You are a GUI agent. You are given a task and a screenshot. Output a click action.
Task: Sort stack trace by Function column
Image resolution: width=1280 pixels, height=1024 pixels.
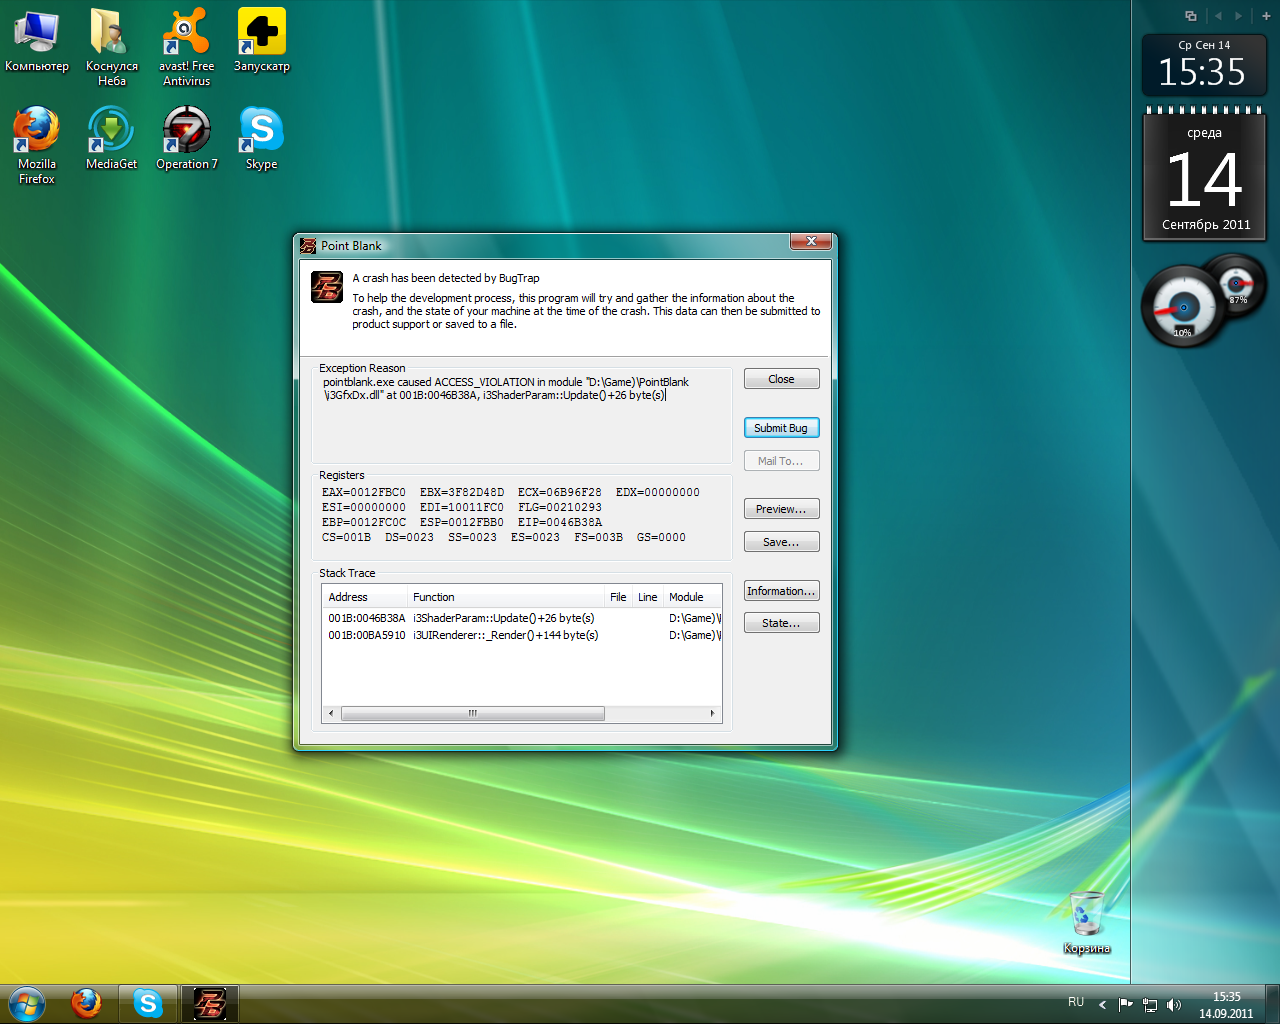point(505,597)
